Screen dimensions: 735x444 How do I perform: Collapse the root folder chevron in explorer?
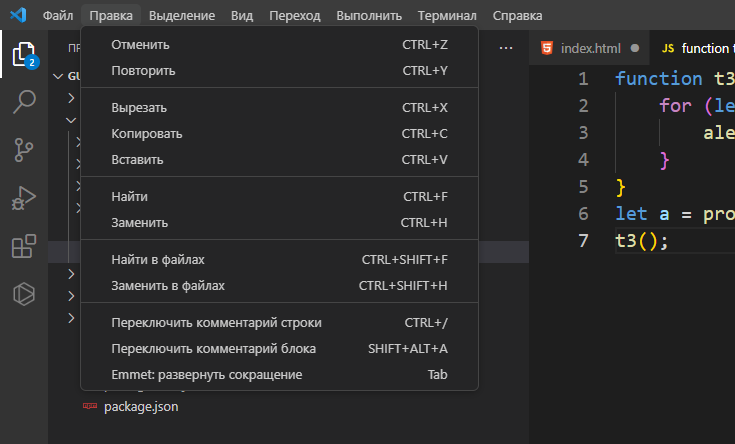(58, 76)
